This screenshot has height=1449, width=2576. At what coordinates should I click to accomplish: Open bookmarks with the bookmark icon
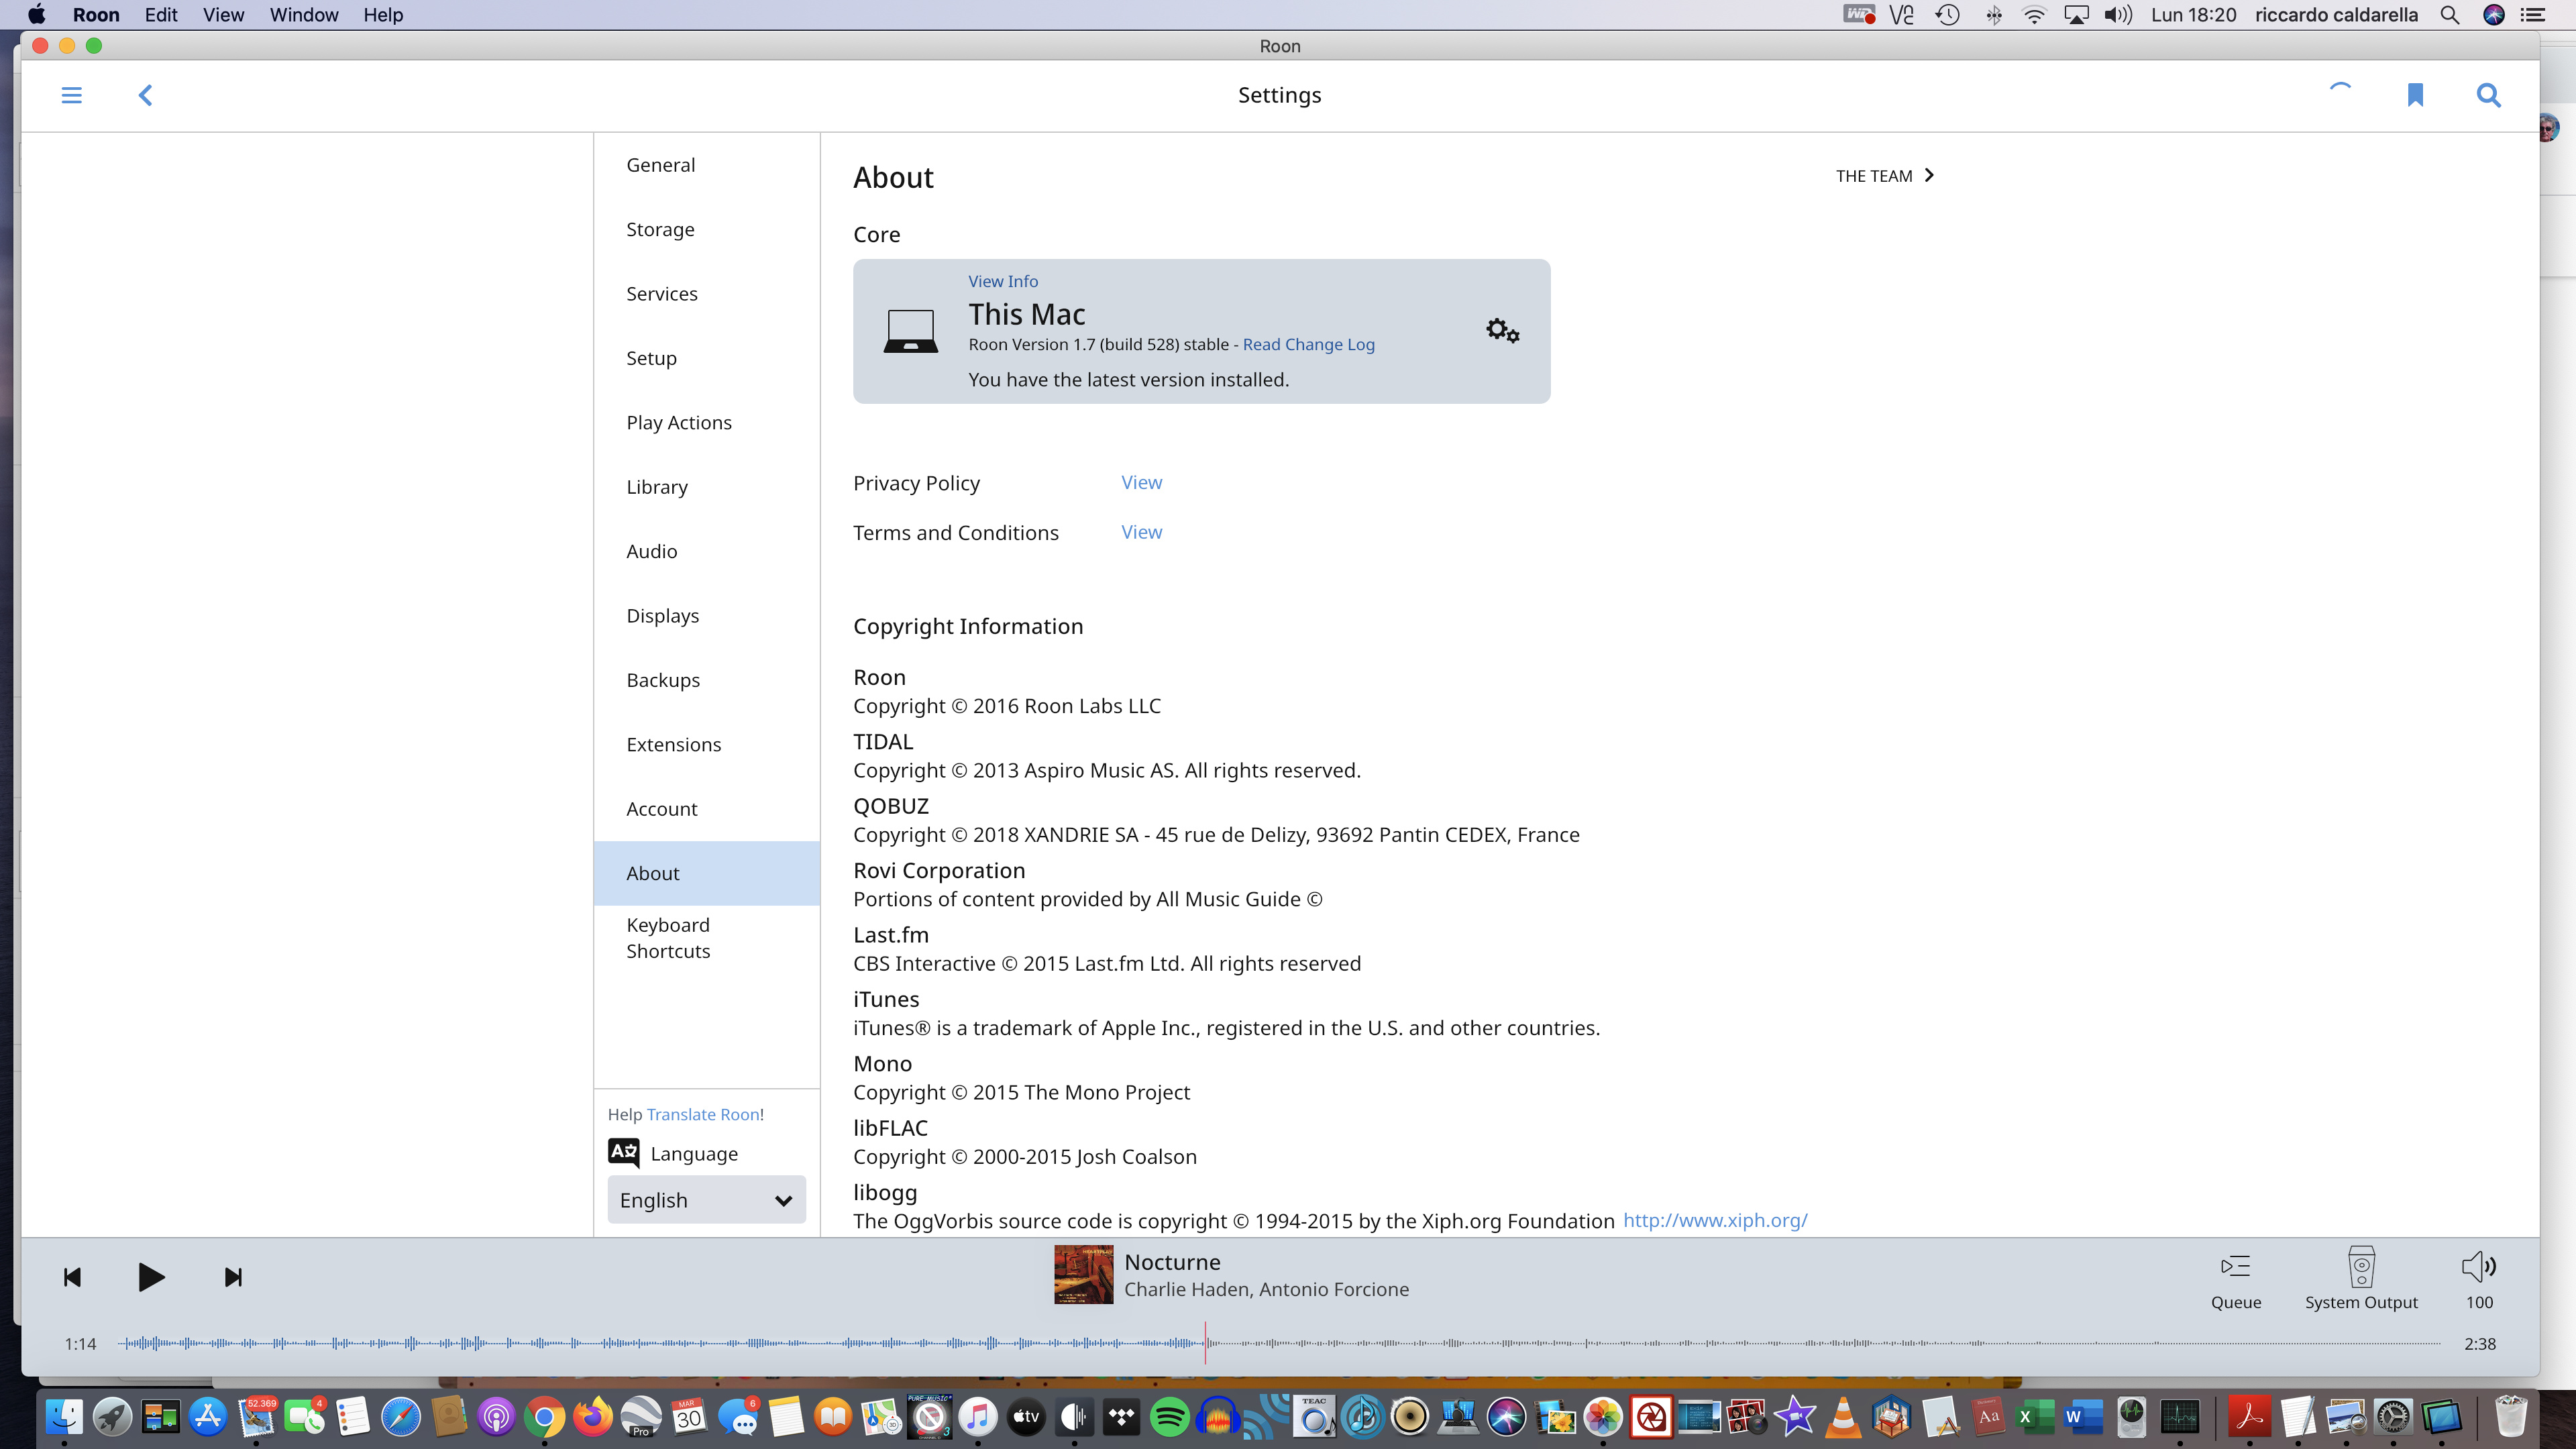pos(2415,95)
